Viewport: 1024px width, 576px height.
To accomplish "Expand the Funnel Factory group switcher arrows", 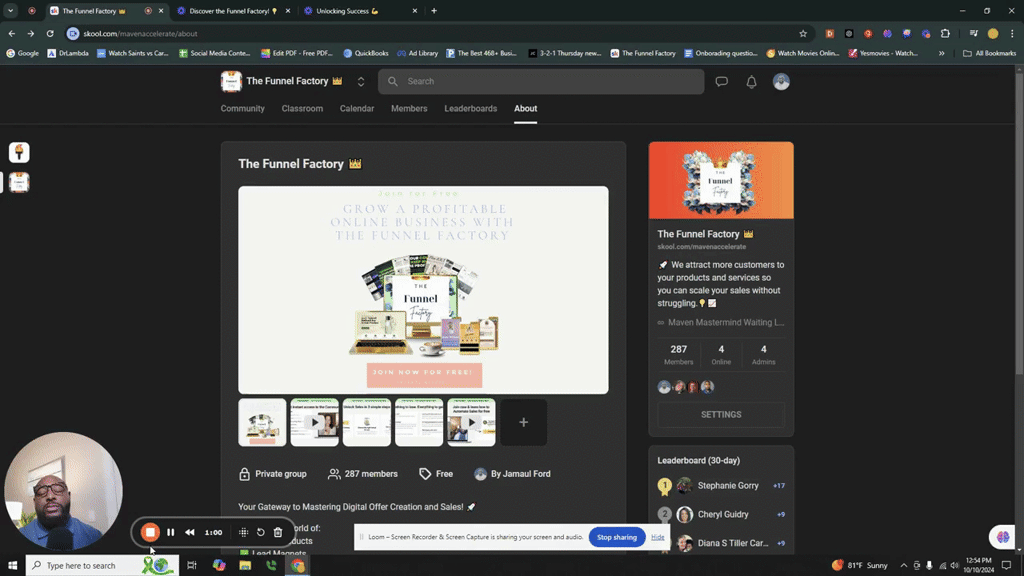I will [x=360, y=82].
